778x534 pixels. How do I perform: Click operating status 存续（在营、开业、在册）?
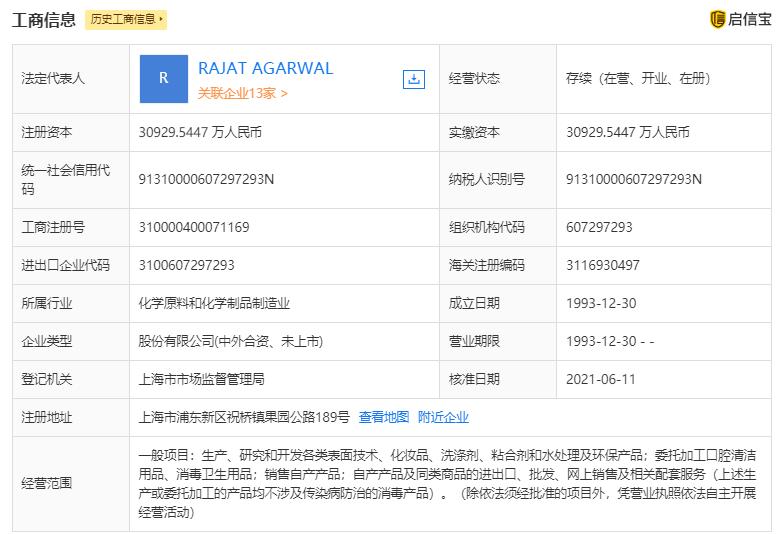(x=639, y=78)
